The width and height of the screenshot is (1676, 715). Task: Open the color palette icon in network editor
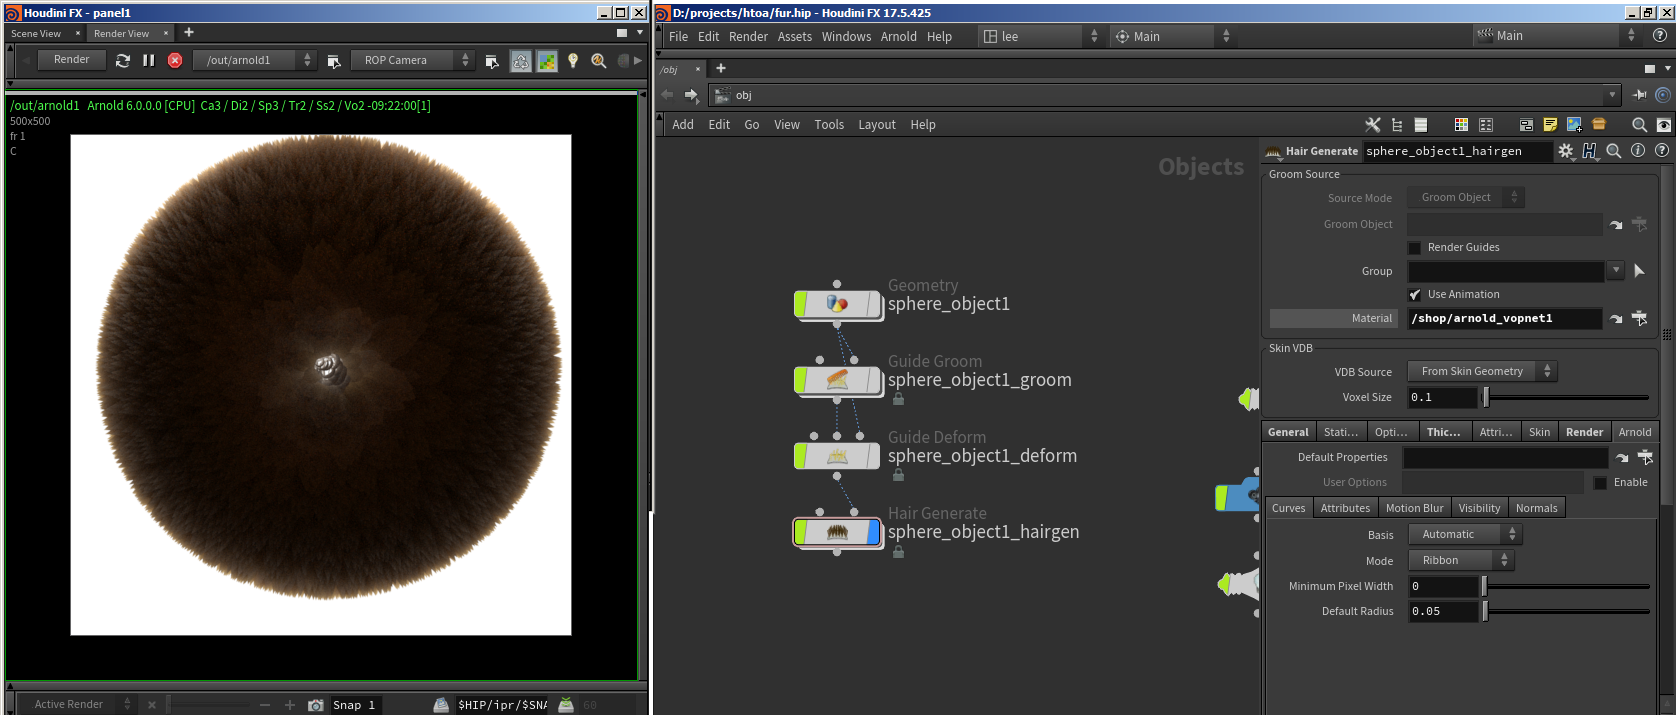coord(1461,125)
